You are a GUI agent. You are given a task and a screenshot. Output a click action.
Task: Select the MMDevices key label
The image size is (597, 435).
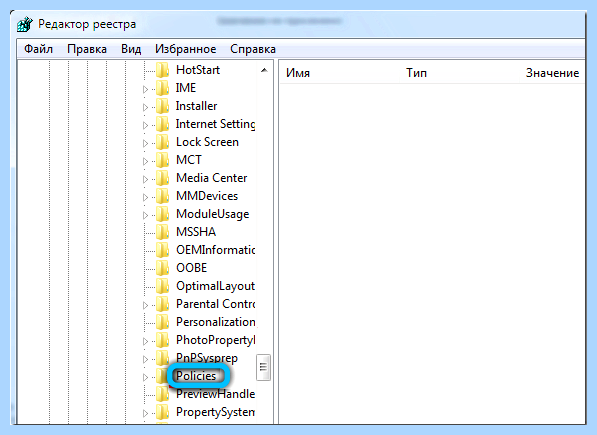click(x=207, y=196)
